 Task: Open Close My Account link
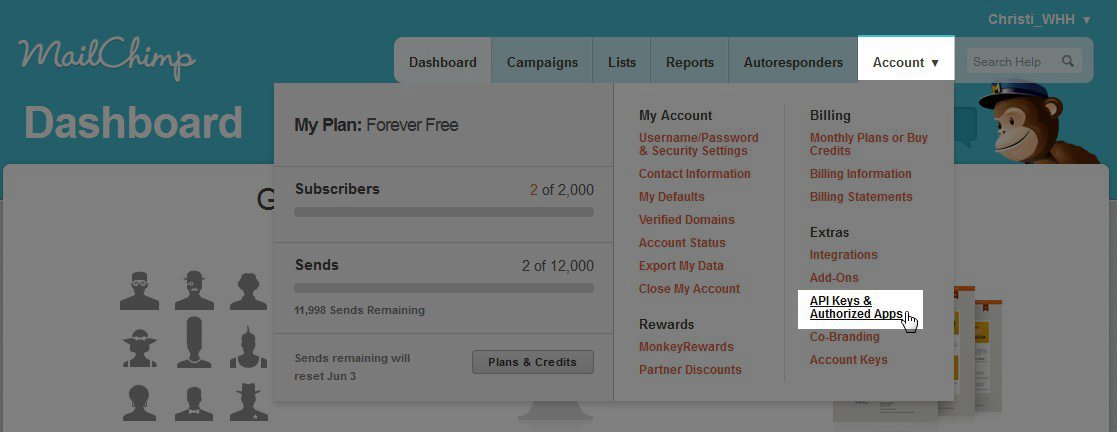[689, 289]
